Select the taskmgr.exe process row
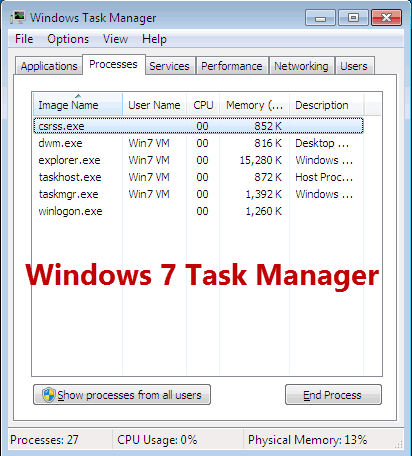The height and width of the screenshot is (456, 412). (x=198, y=194)
